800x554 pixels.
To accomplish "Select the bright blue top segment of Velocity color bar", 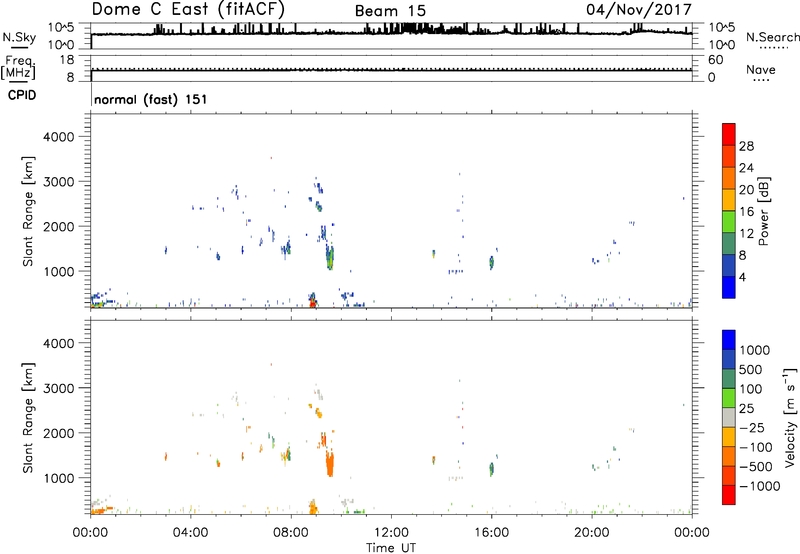I will click(729, 340).
